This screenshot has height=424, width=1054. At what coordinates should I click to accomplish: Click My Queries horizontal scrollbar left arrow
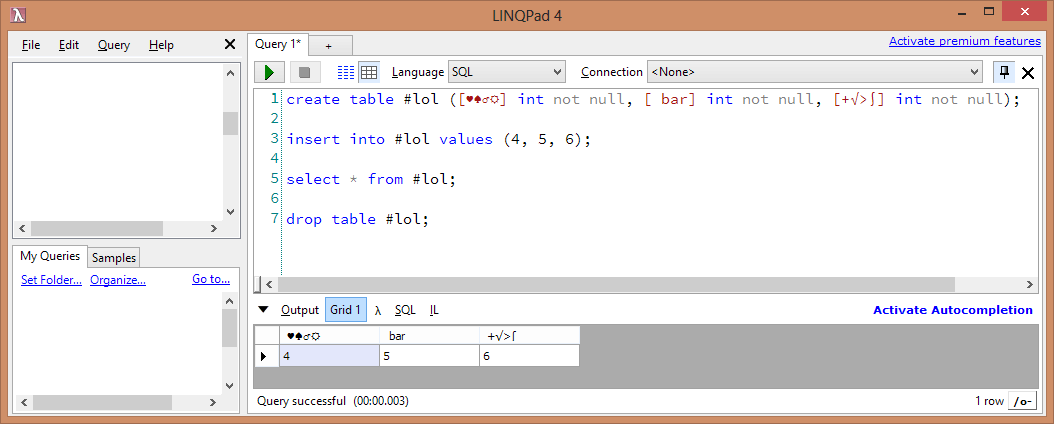coord(24,402)
